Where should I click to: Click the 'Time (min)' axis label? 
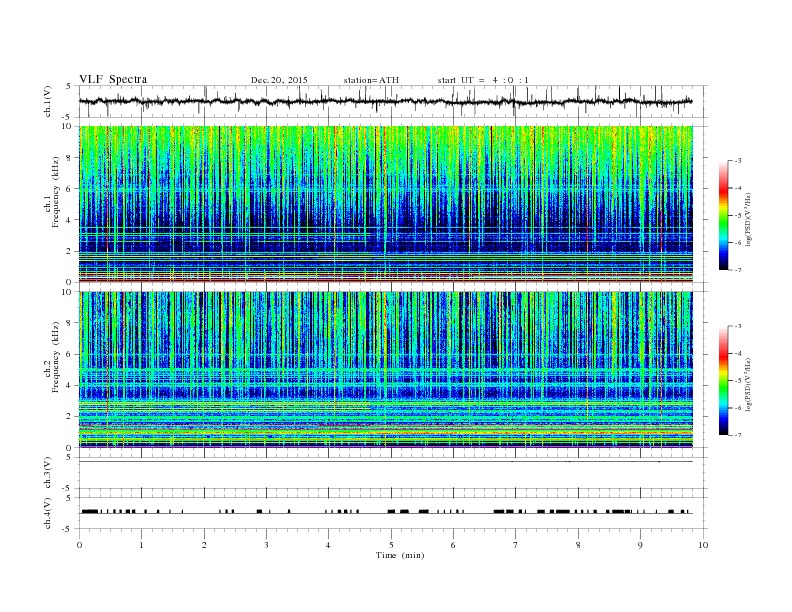pos(400,555)
